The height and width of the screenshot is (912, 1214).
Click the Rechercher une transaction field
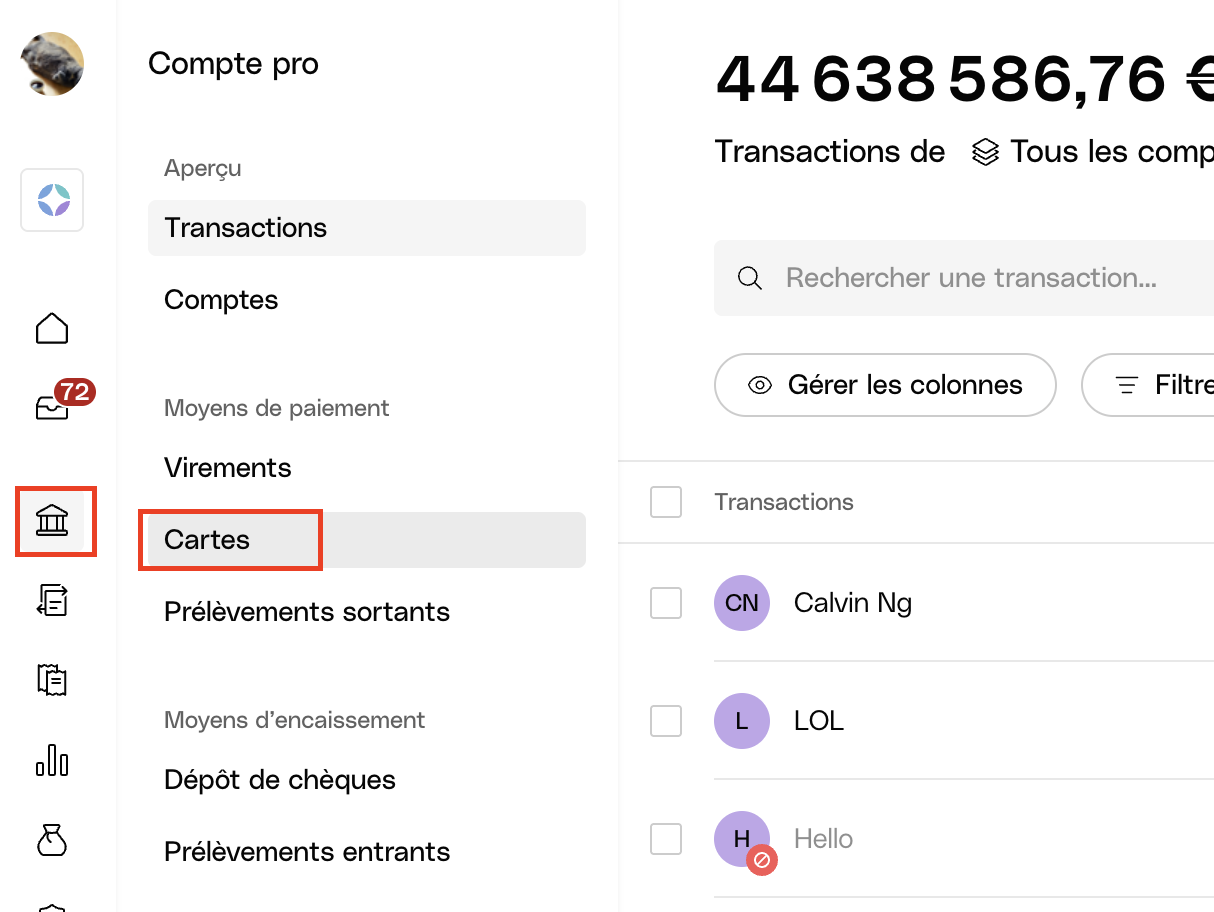point(970,278)
